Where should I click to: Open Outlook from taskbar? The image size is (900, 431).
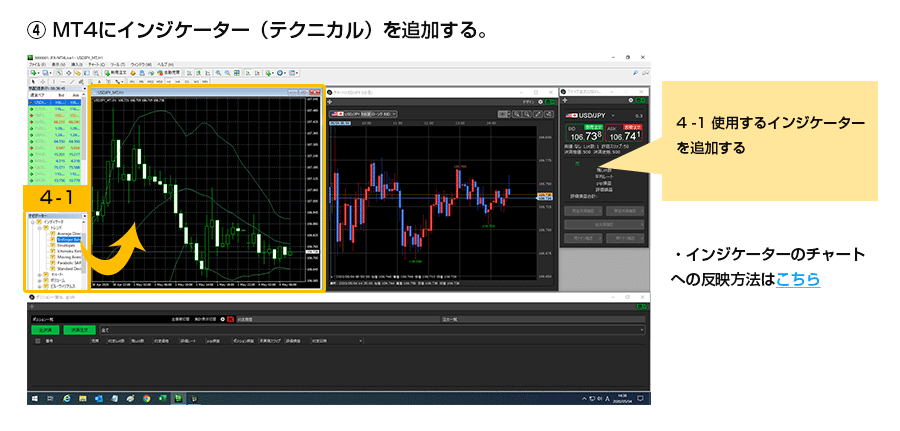(99, 398)
